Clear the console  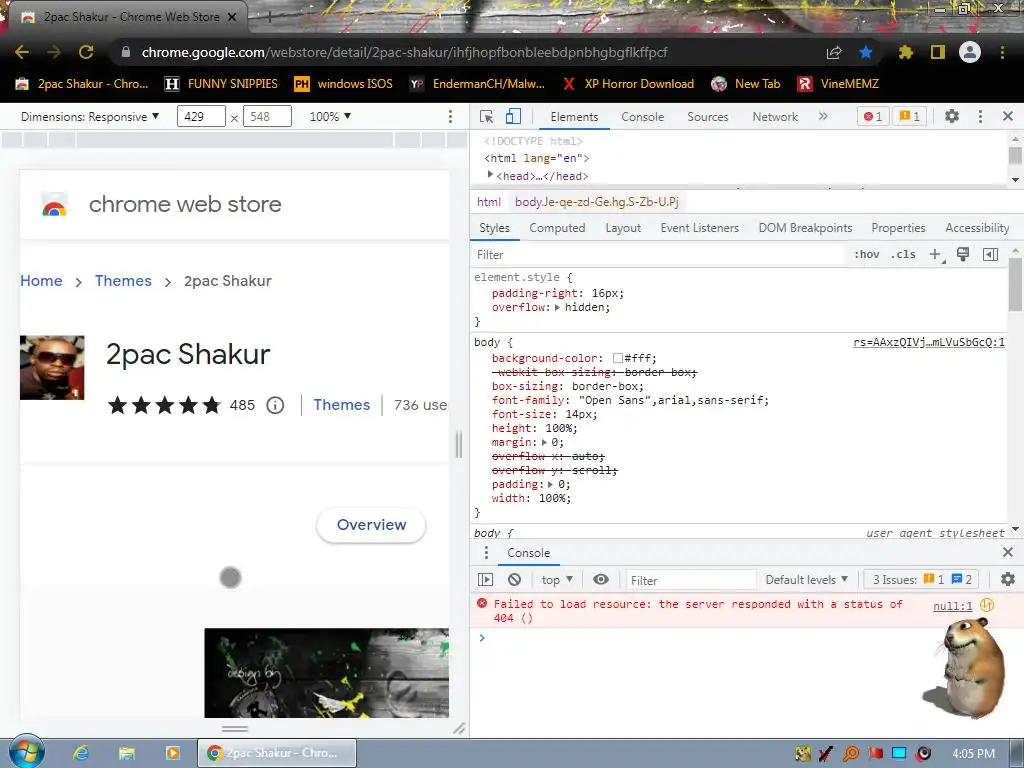(x=515, y=579)
